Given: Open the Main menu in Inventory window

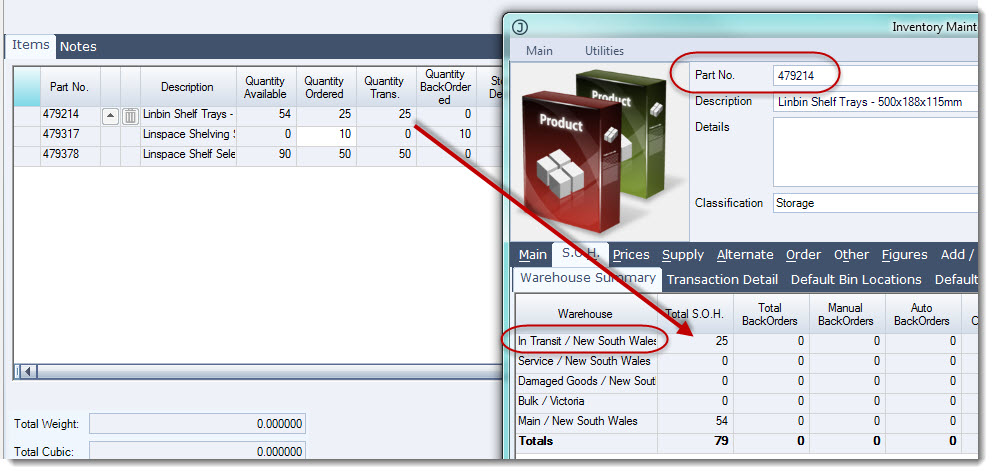Looking at the screenshot, I should tap(540, 51).
